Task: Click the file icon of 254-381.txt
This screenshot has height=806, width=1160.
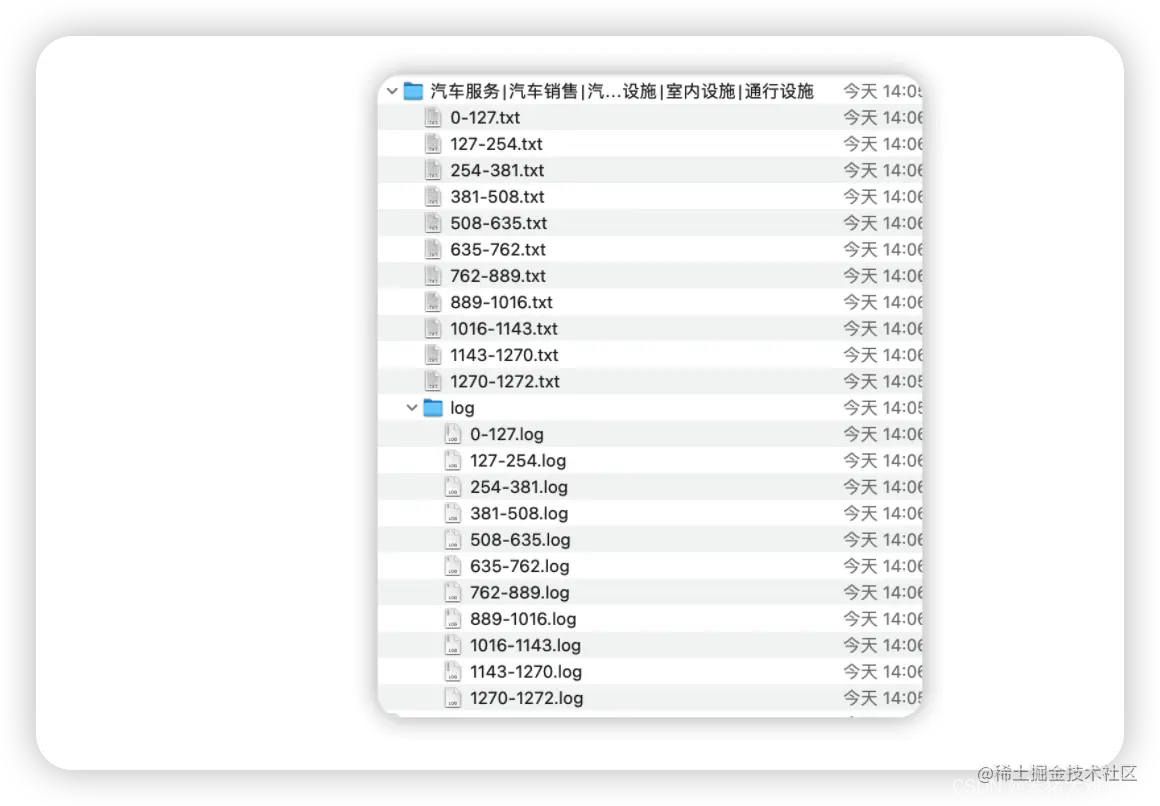Action: pos(434,170)
